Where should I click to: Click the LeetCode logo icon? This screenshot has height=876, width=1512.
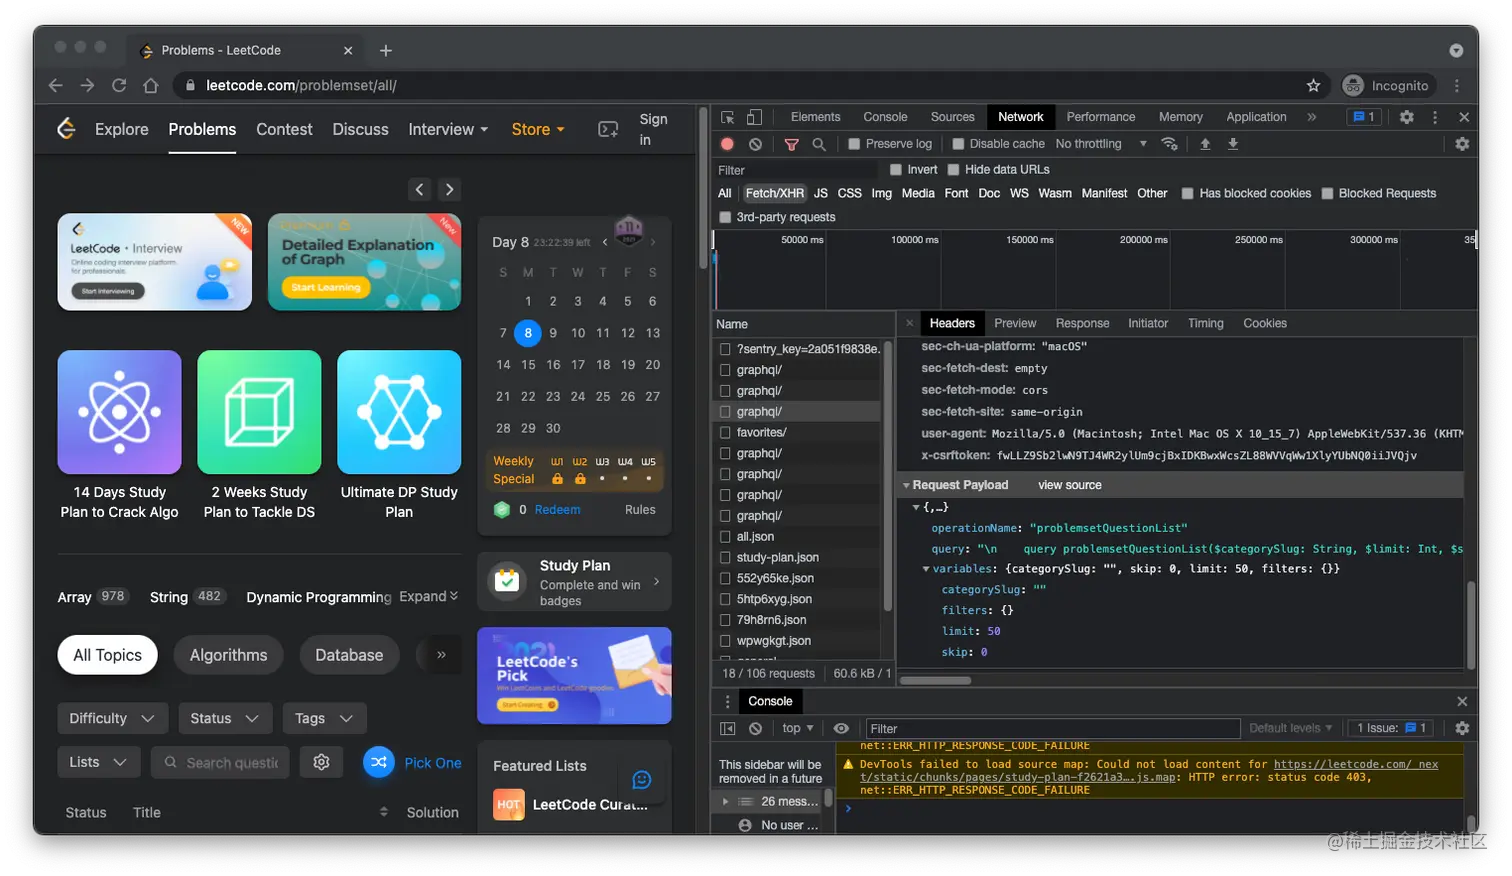(66, 128)
